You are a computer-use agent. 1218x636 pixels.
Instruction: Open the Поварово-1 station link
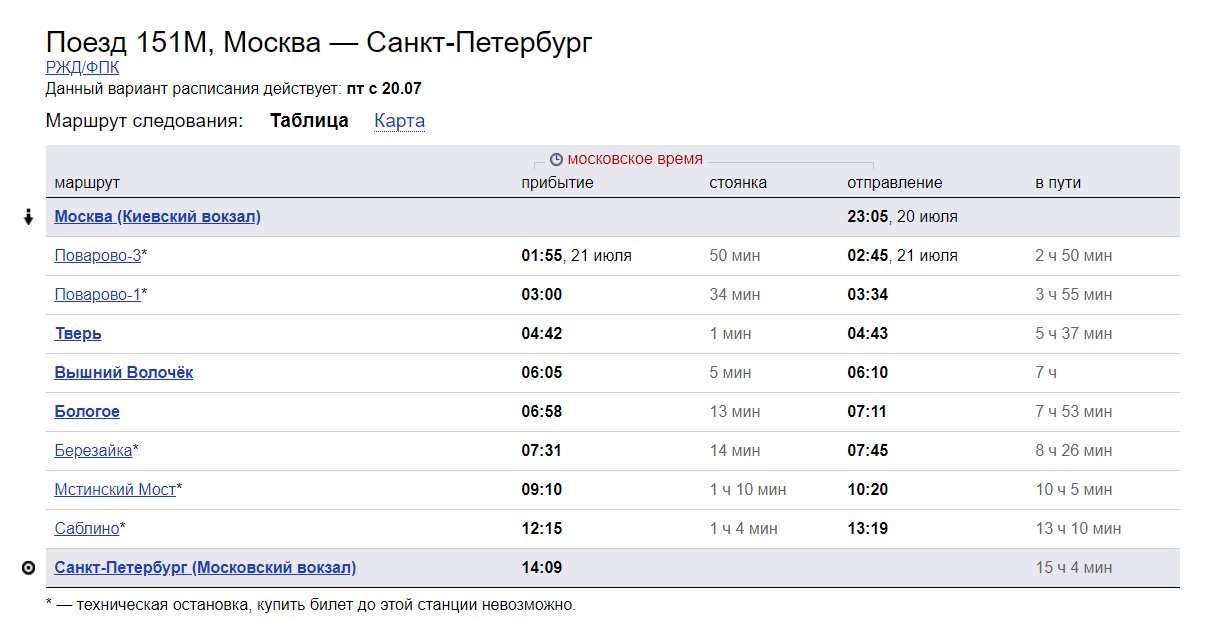pyautogui.click(x=97, y=295)
